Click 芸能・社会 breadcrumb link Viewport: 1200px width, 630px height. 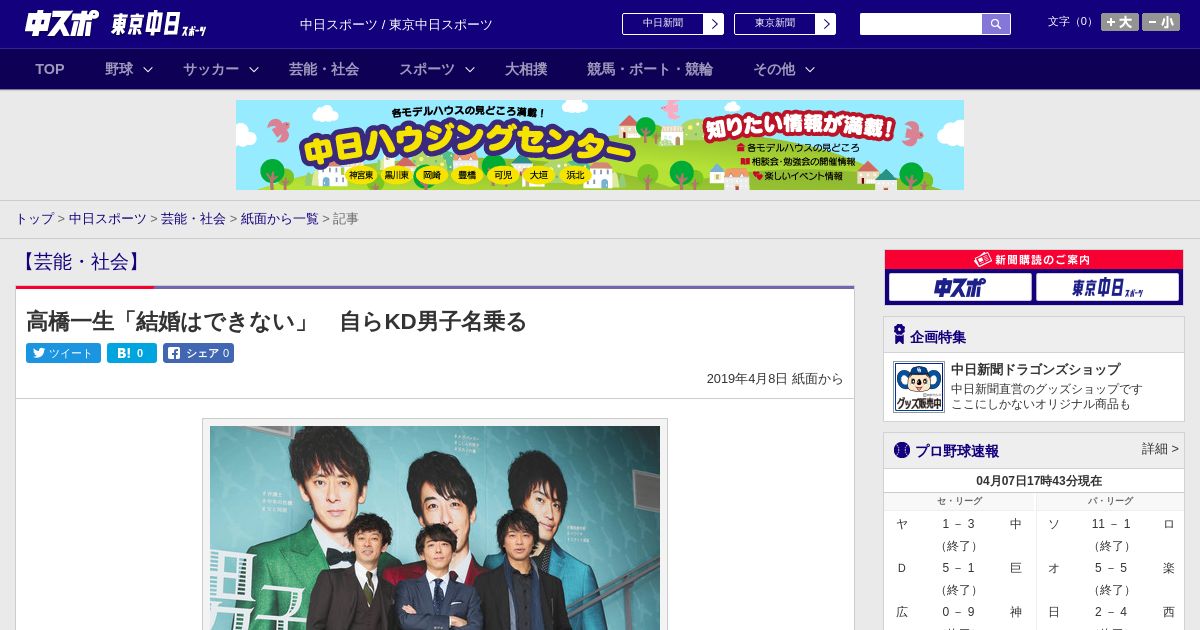coord(193,218)
